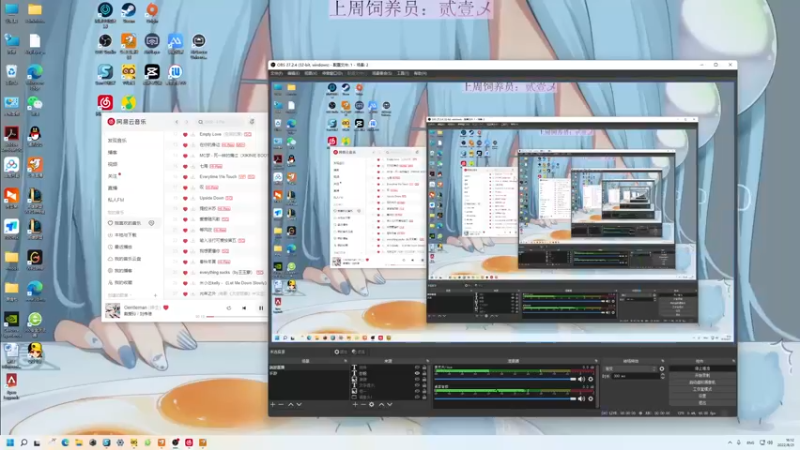Click 开始录制 in OBS controls

(702, 375)
